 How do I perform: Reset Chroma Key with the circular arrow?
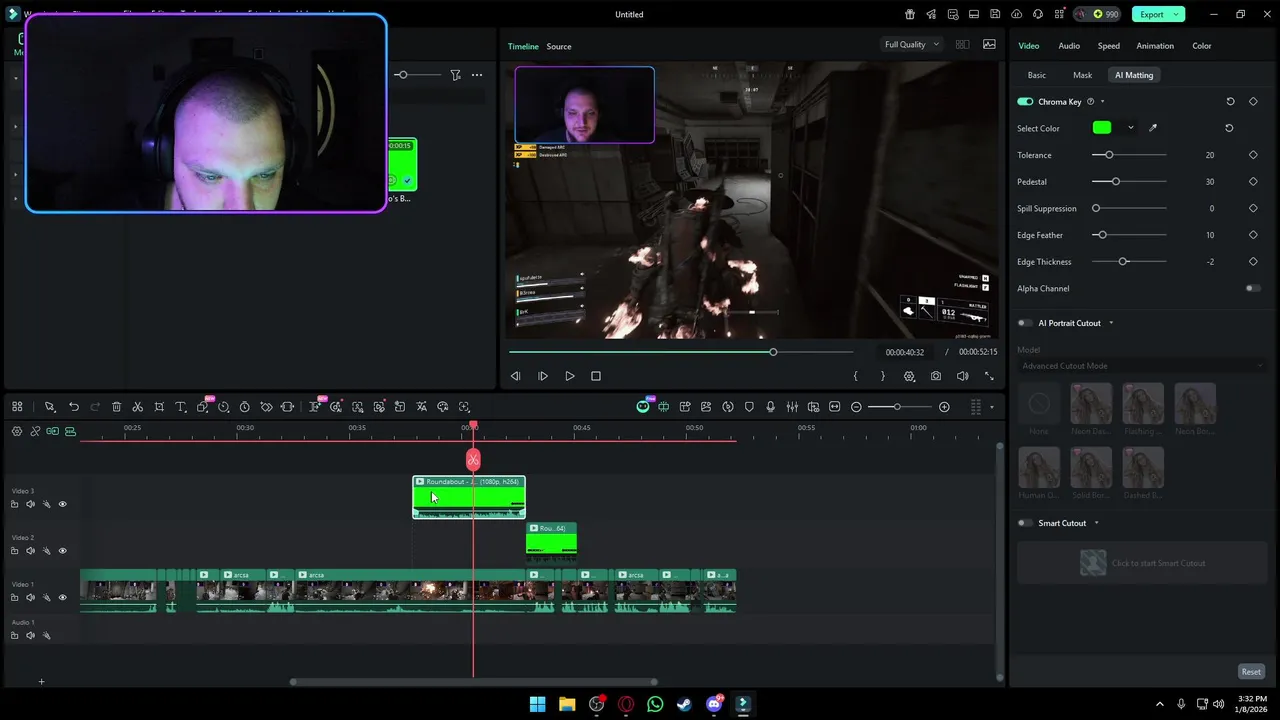[1230, 101]
